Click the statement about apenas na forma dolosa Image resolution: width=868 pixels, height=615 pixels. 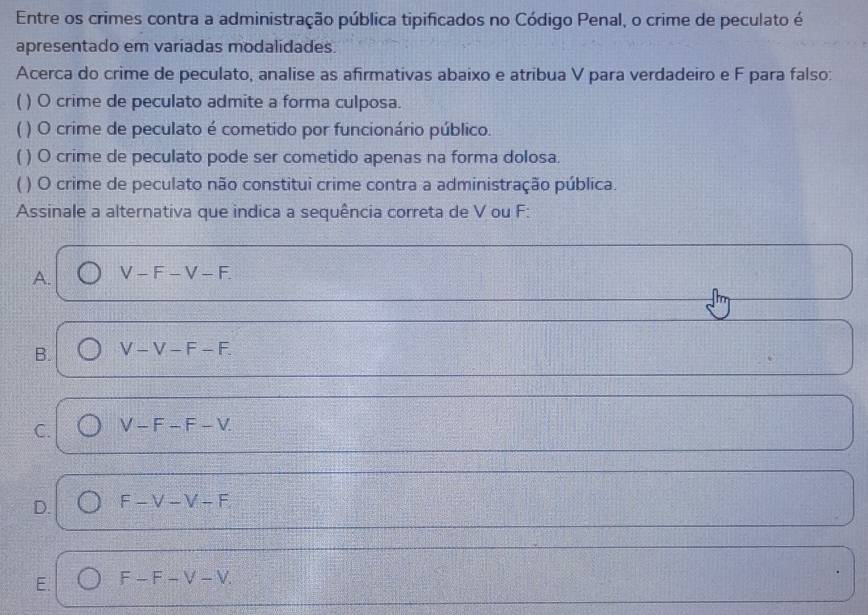coord(288,157)
